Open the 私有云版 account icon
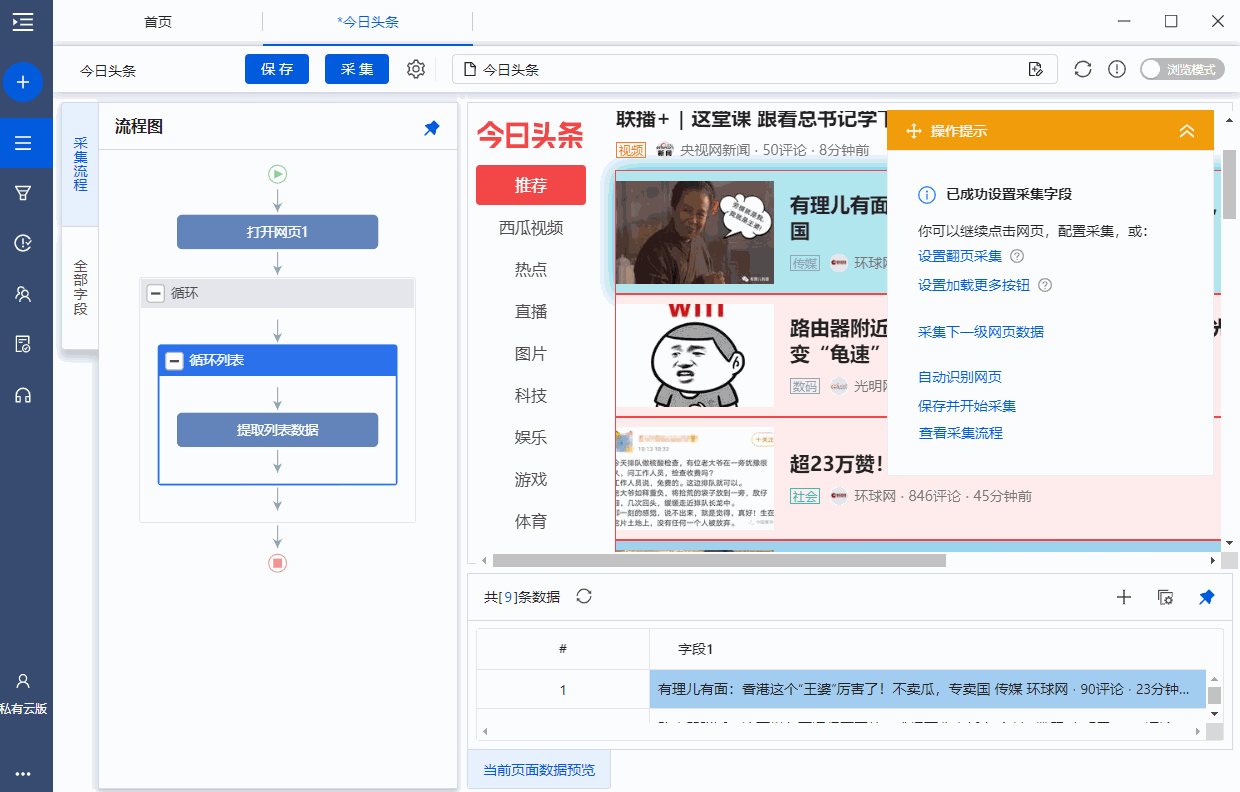The width and height of the screenshot is (1240, 792). (23, 681)
